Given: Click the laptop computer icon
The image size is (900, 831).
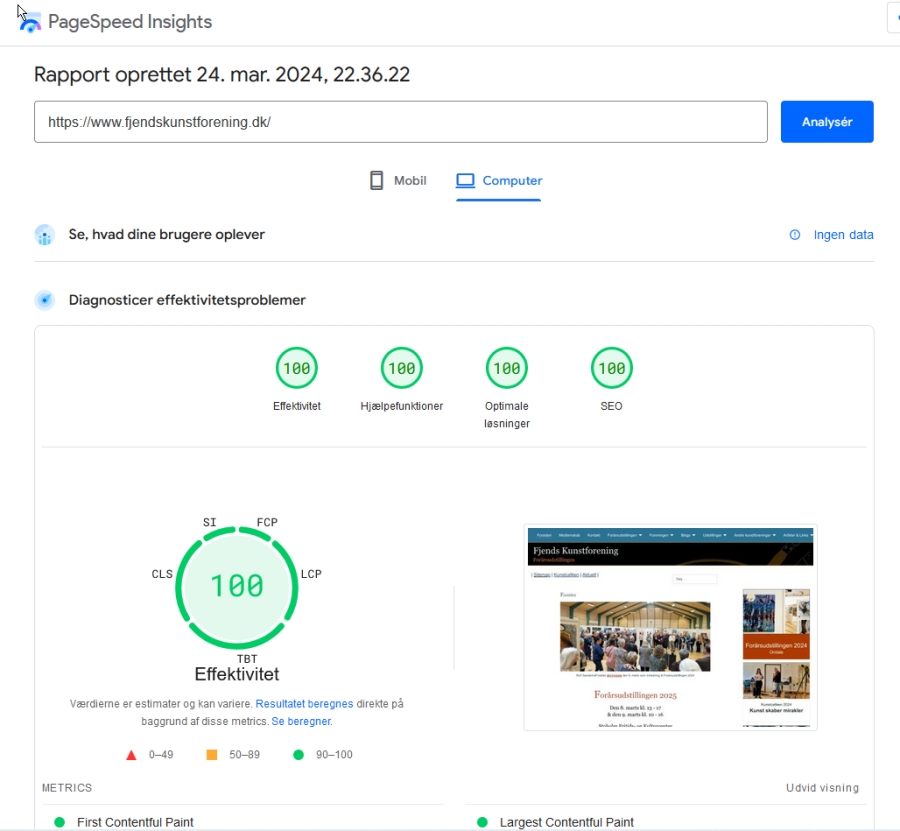Looking at the screenshot, I should point(465,181).
